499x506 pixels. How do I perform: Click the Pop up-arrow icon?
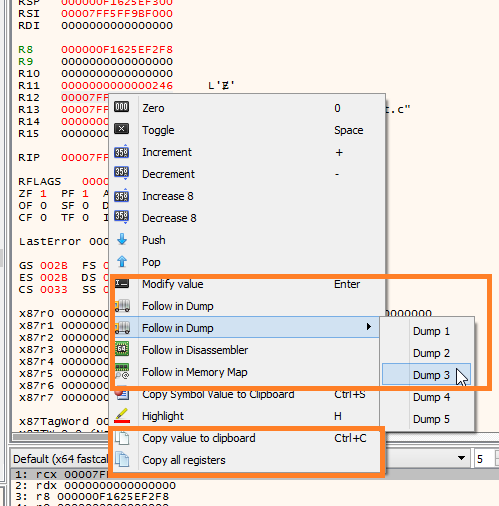(122, 262)
